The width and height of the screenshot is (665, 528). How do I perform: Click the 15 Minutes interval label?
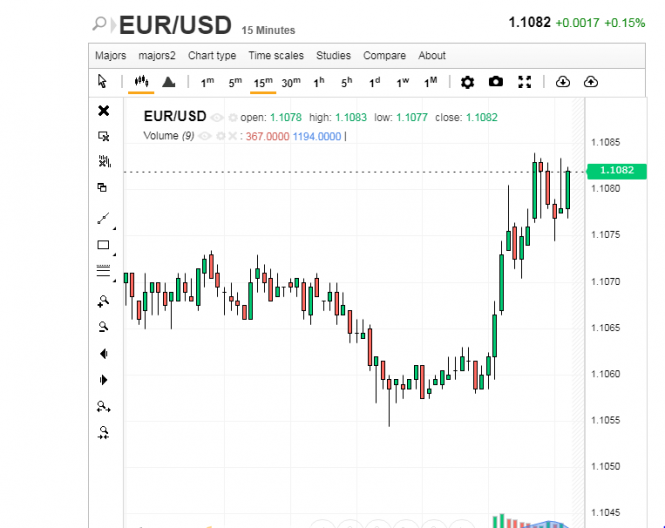[268, 30]
